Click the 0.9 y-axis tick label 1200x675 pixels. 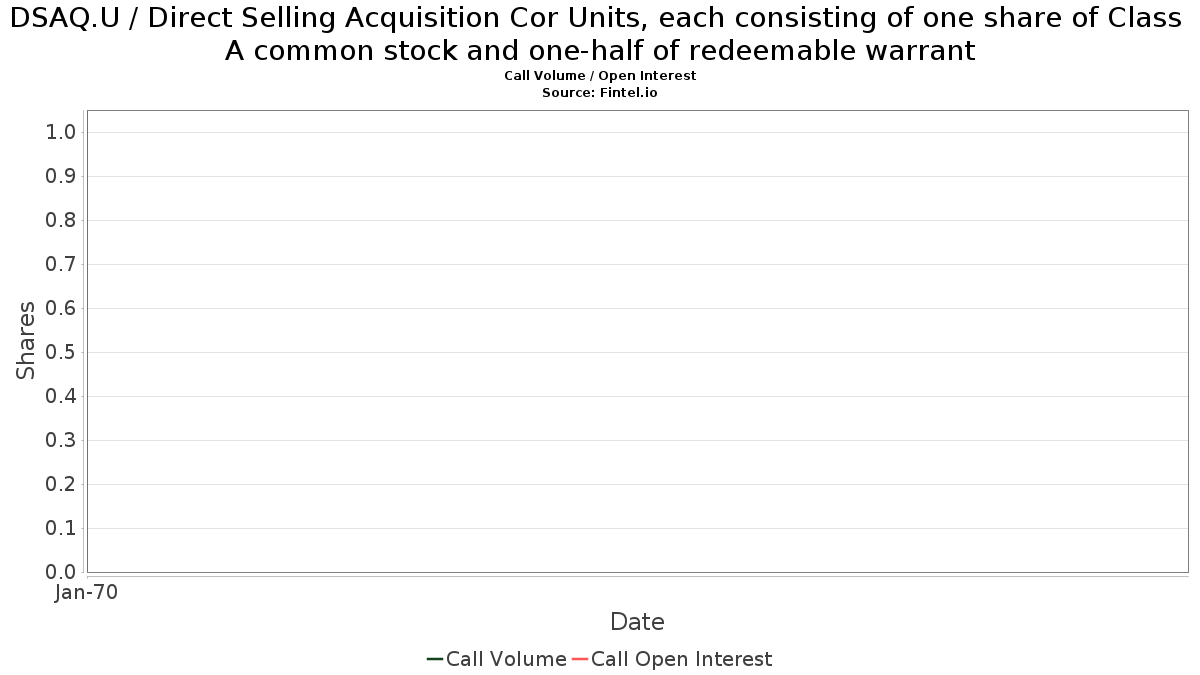click(x=62, y=176)
